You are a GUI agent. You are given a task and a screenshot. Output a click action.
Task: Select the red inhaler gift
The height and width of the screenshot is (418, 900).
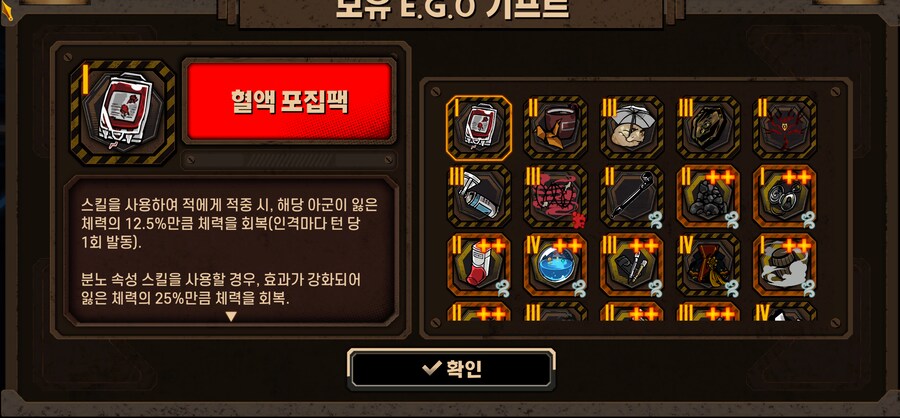click(479, 265)
